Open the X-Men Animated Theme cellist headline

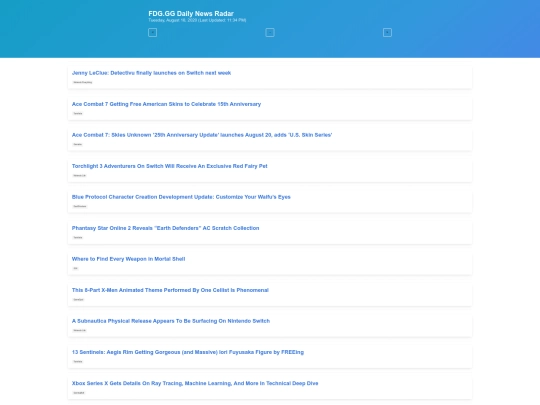[x=170, y=290]
